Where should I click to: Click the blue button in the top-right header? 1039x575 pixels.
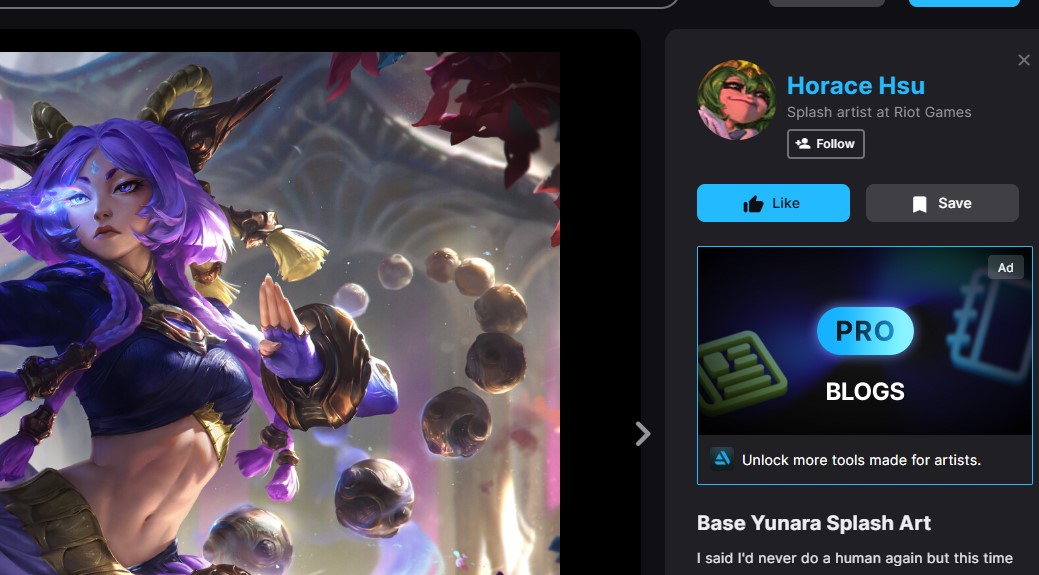tap(964, 3)
